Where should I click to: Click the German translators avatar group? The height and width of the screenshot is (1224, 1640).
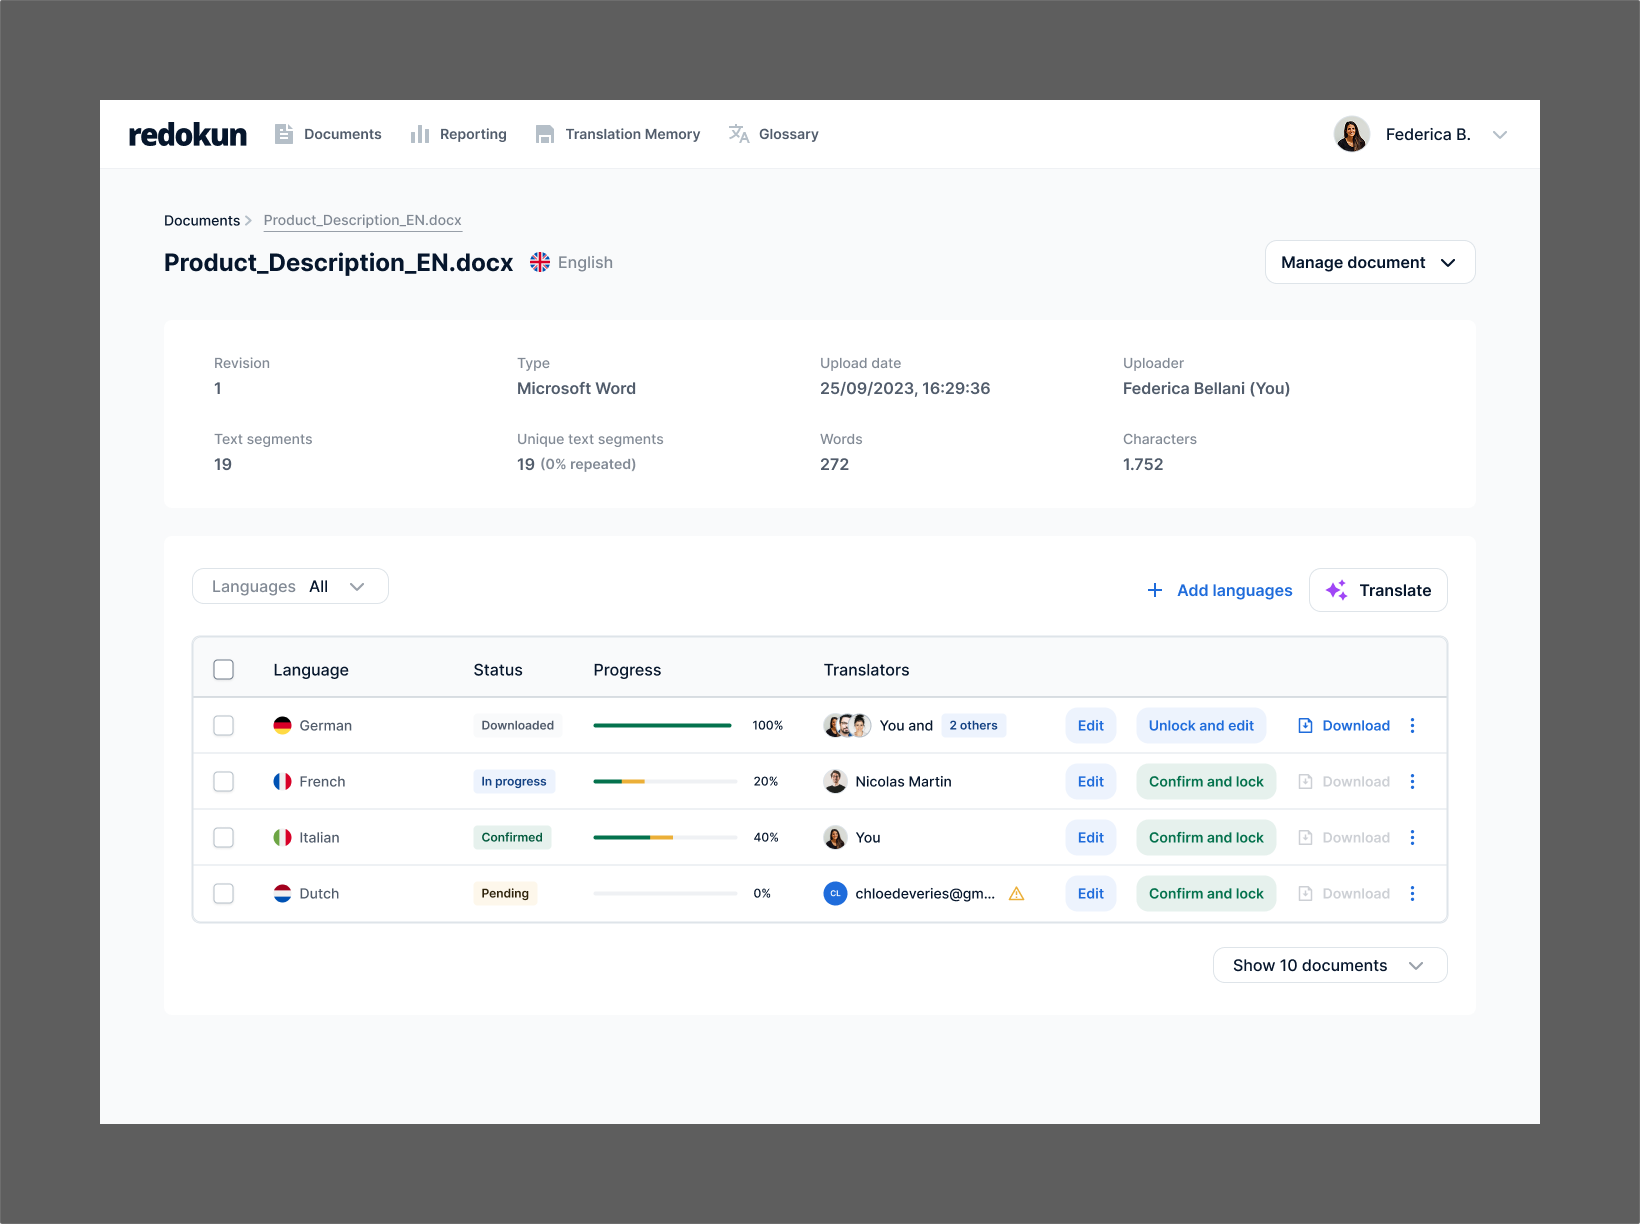pos(847,725)
